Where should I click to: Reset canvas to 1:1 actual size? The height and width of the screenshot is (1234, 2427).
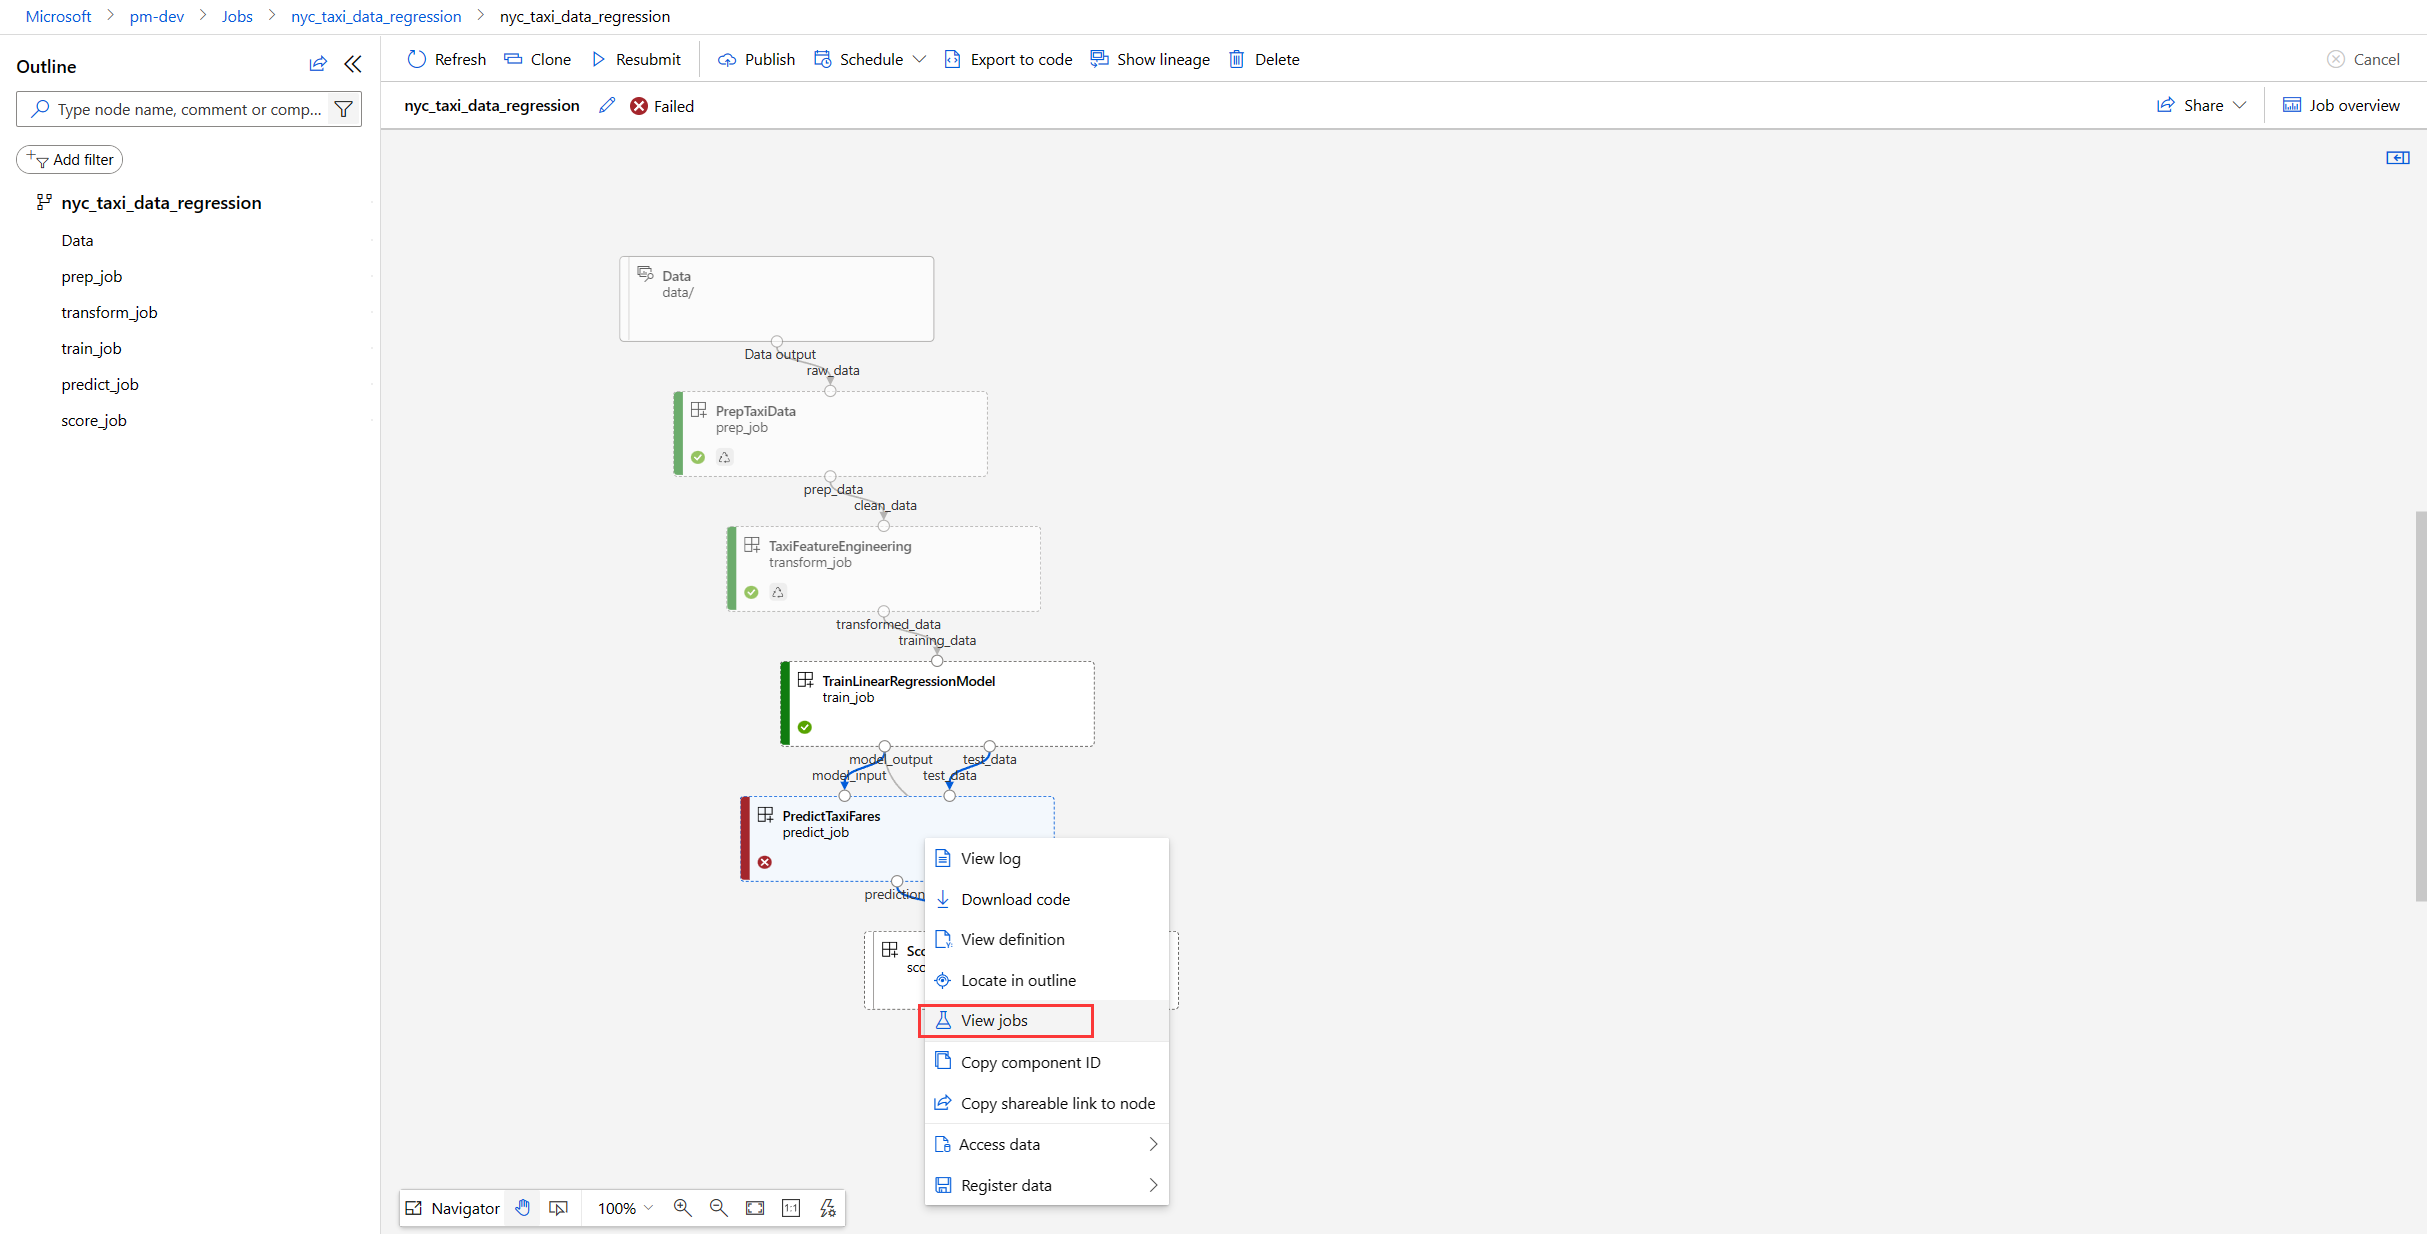(x=791, y=1208)
